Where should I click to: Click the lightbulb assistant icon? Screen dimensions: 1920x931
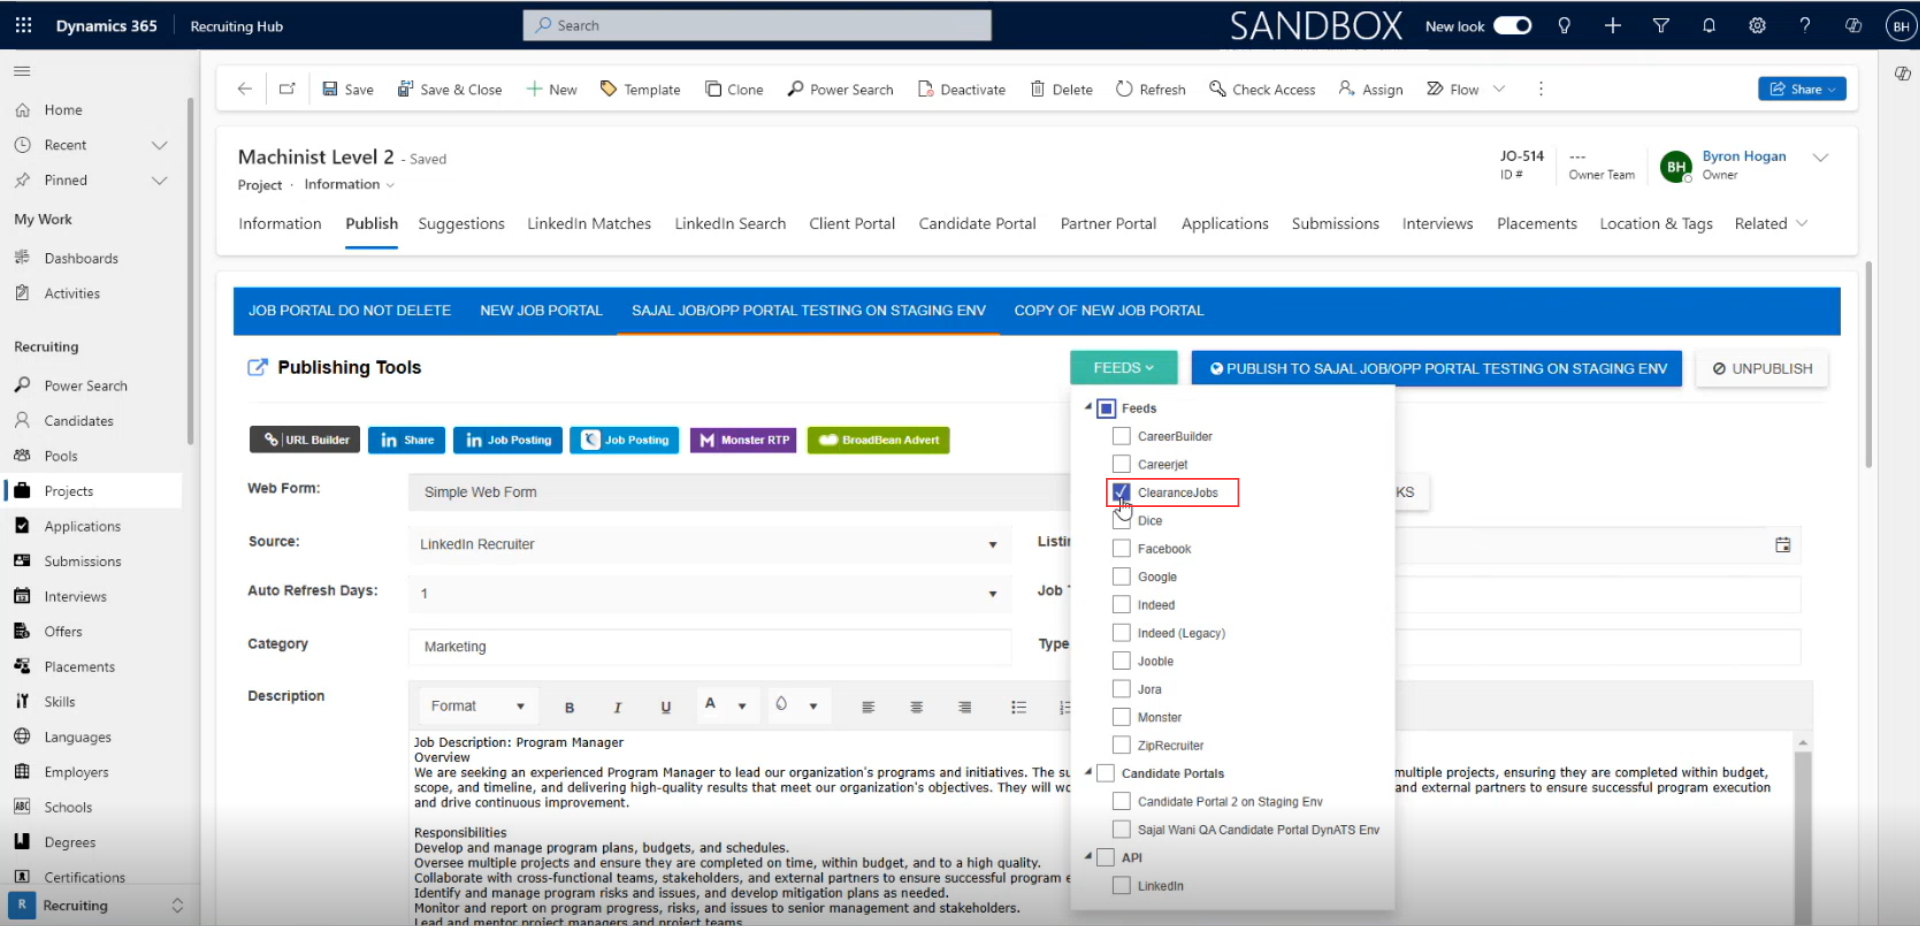click(x=1564, y=26)
